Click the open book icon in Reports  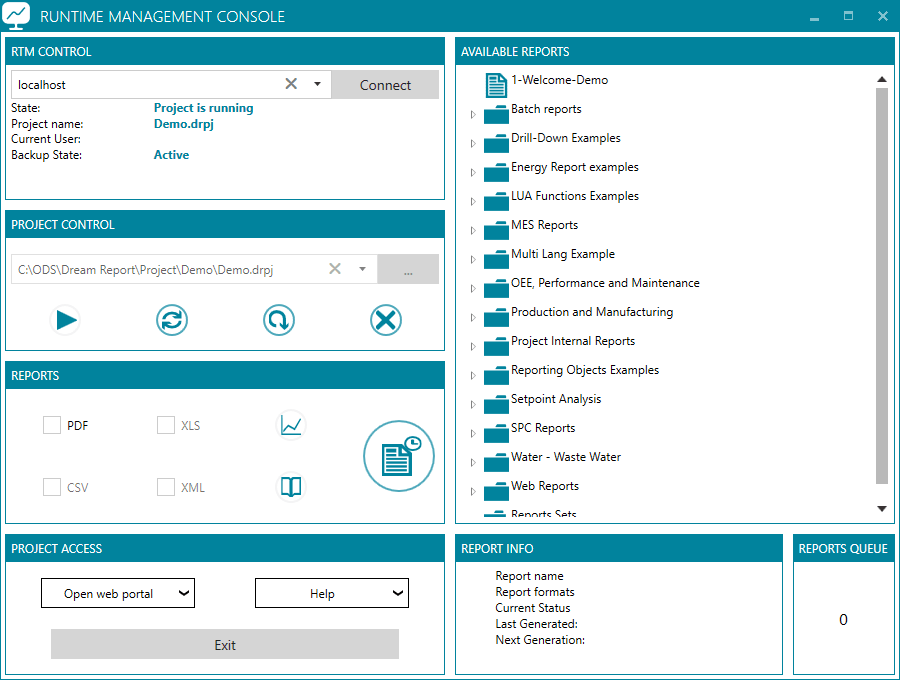tap(291, 487)
